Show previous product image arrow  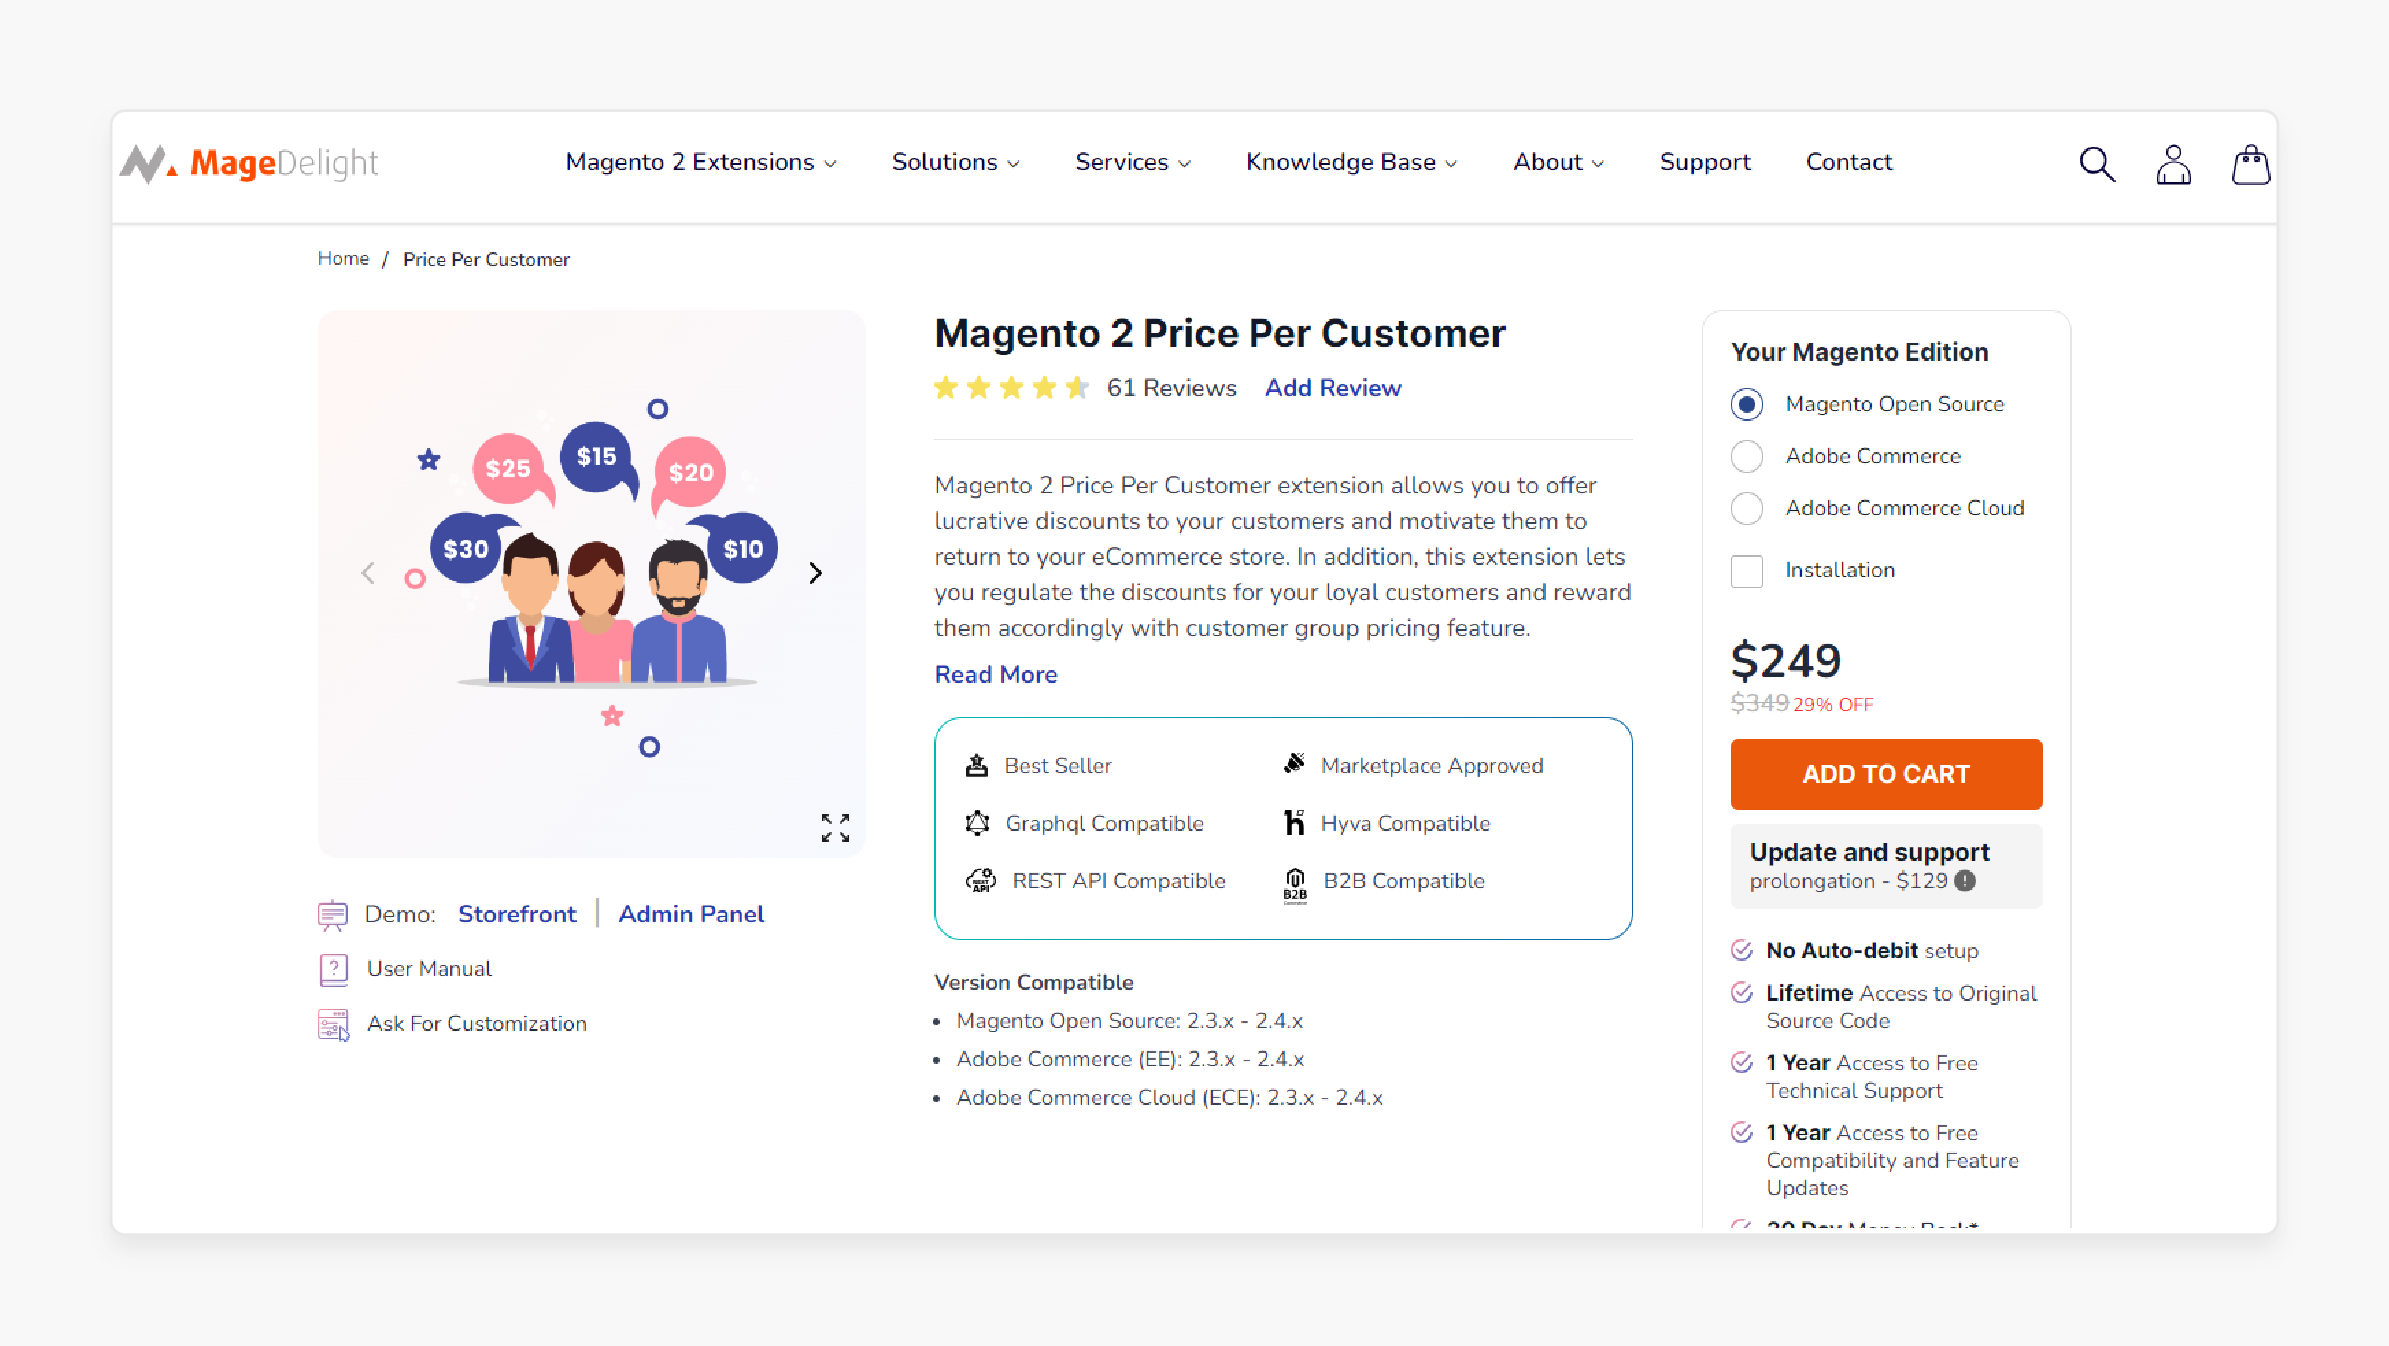pos(369,573)
